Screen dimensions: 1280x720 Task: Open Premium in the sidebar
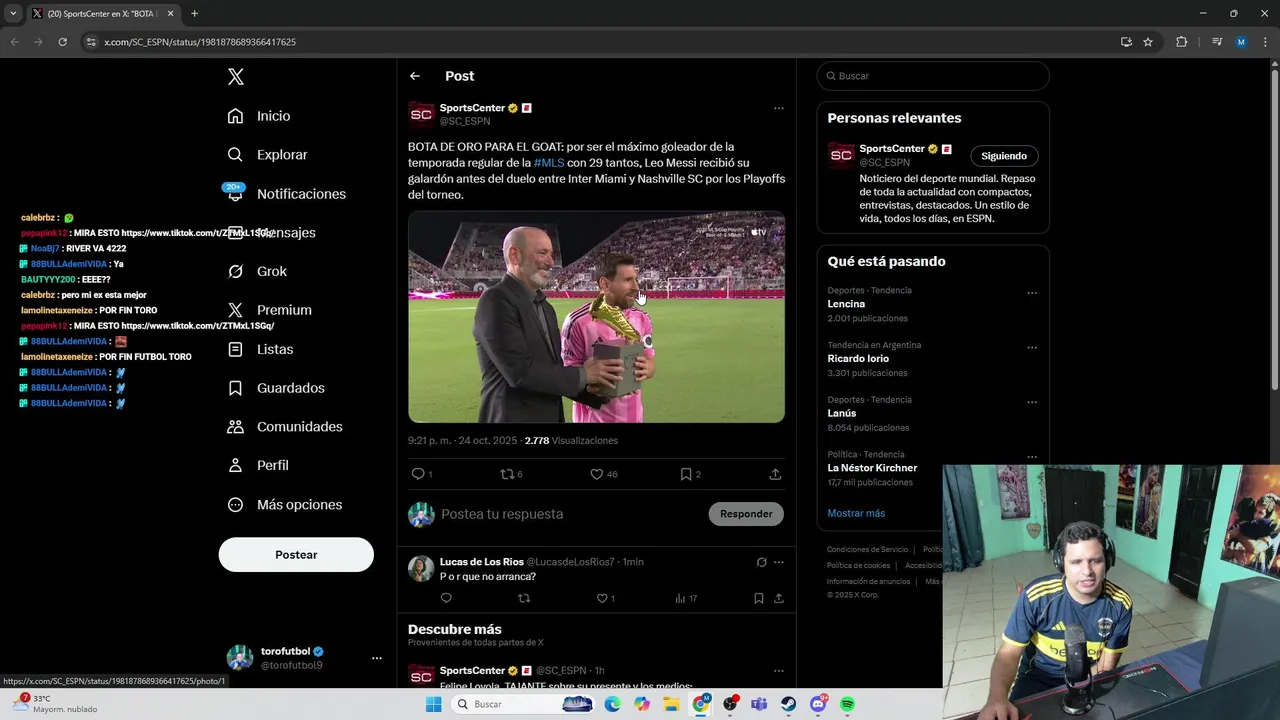pyautogui.click(x=269, y=310)
